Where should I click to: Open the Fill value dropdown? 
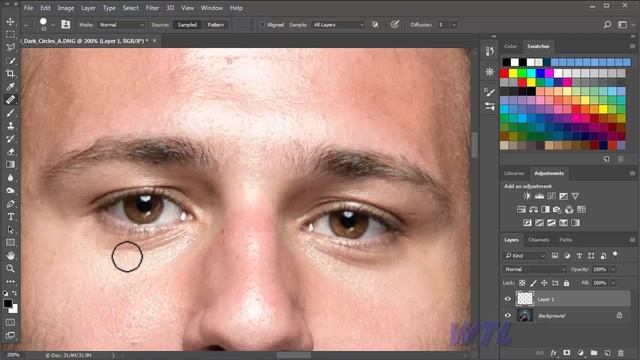pyautogui.click(x=613, y=283)
